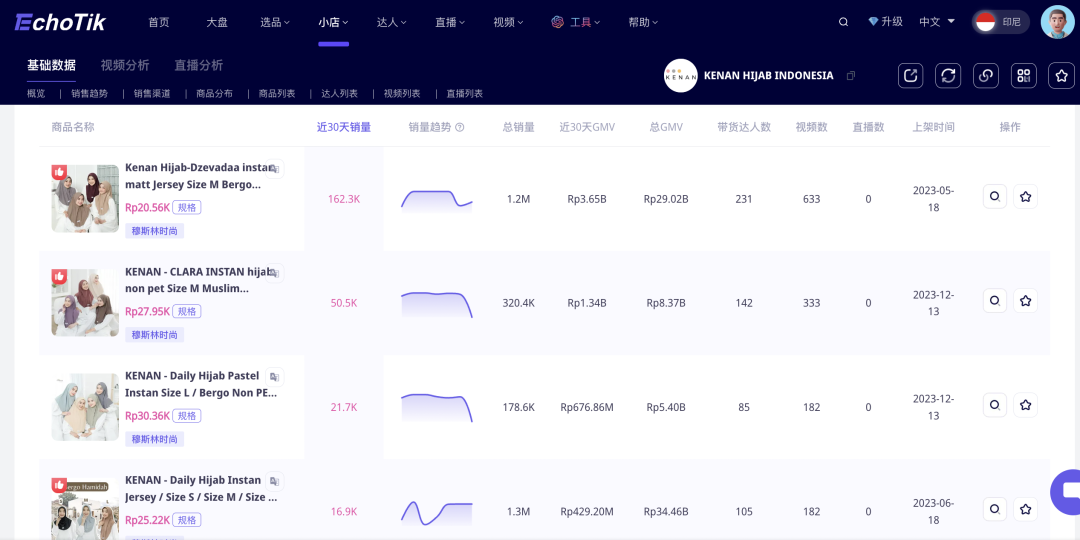Click search icon for Dzevadaa product row
Screen dimensions: 1080x540
(995, 196)
